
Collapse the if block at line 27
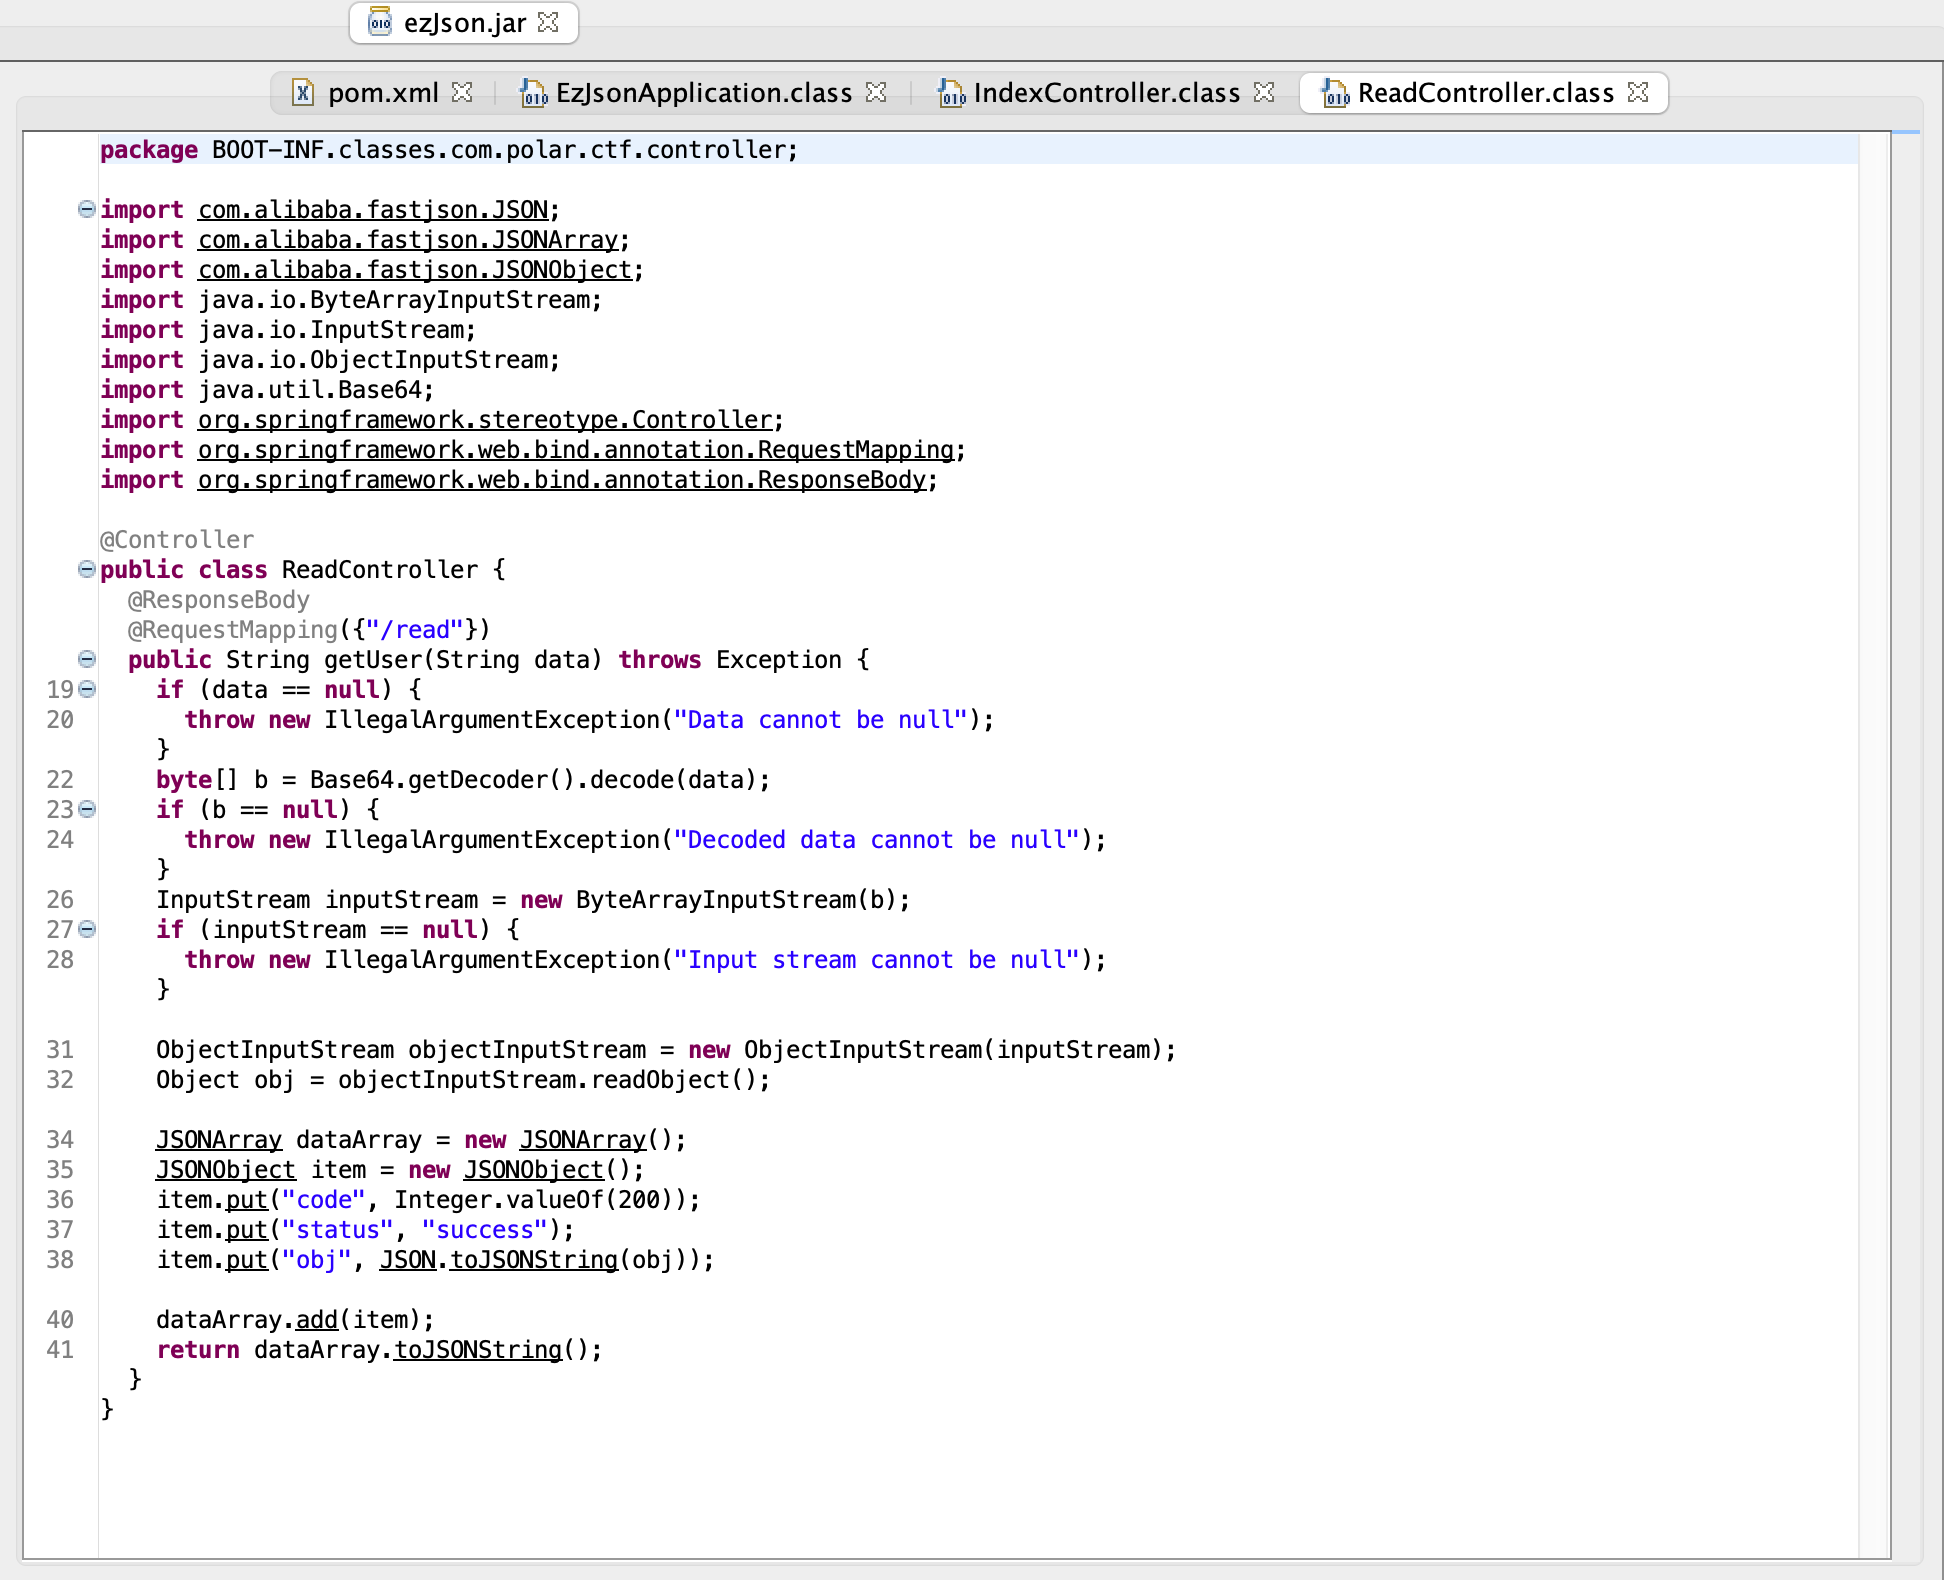87,929
